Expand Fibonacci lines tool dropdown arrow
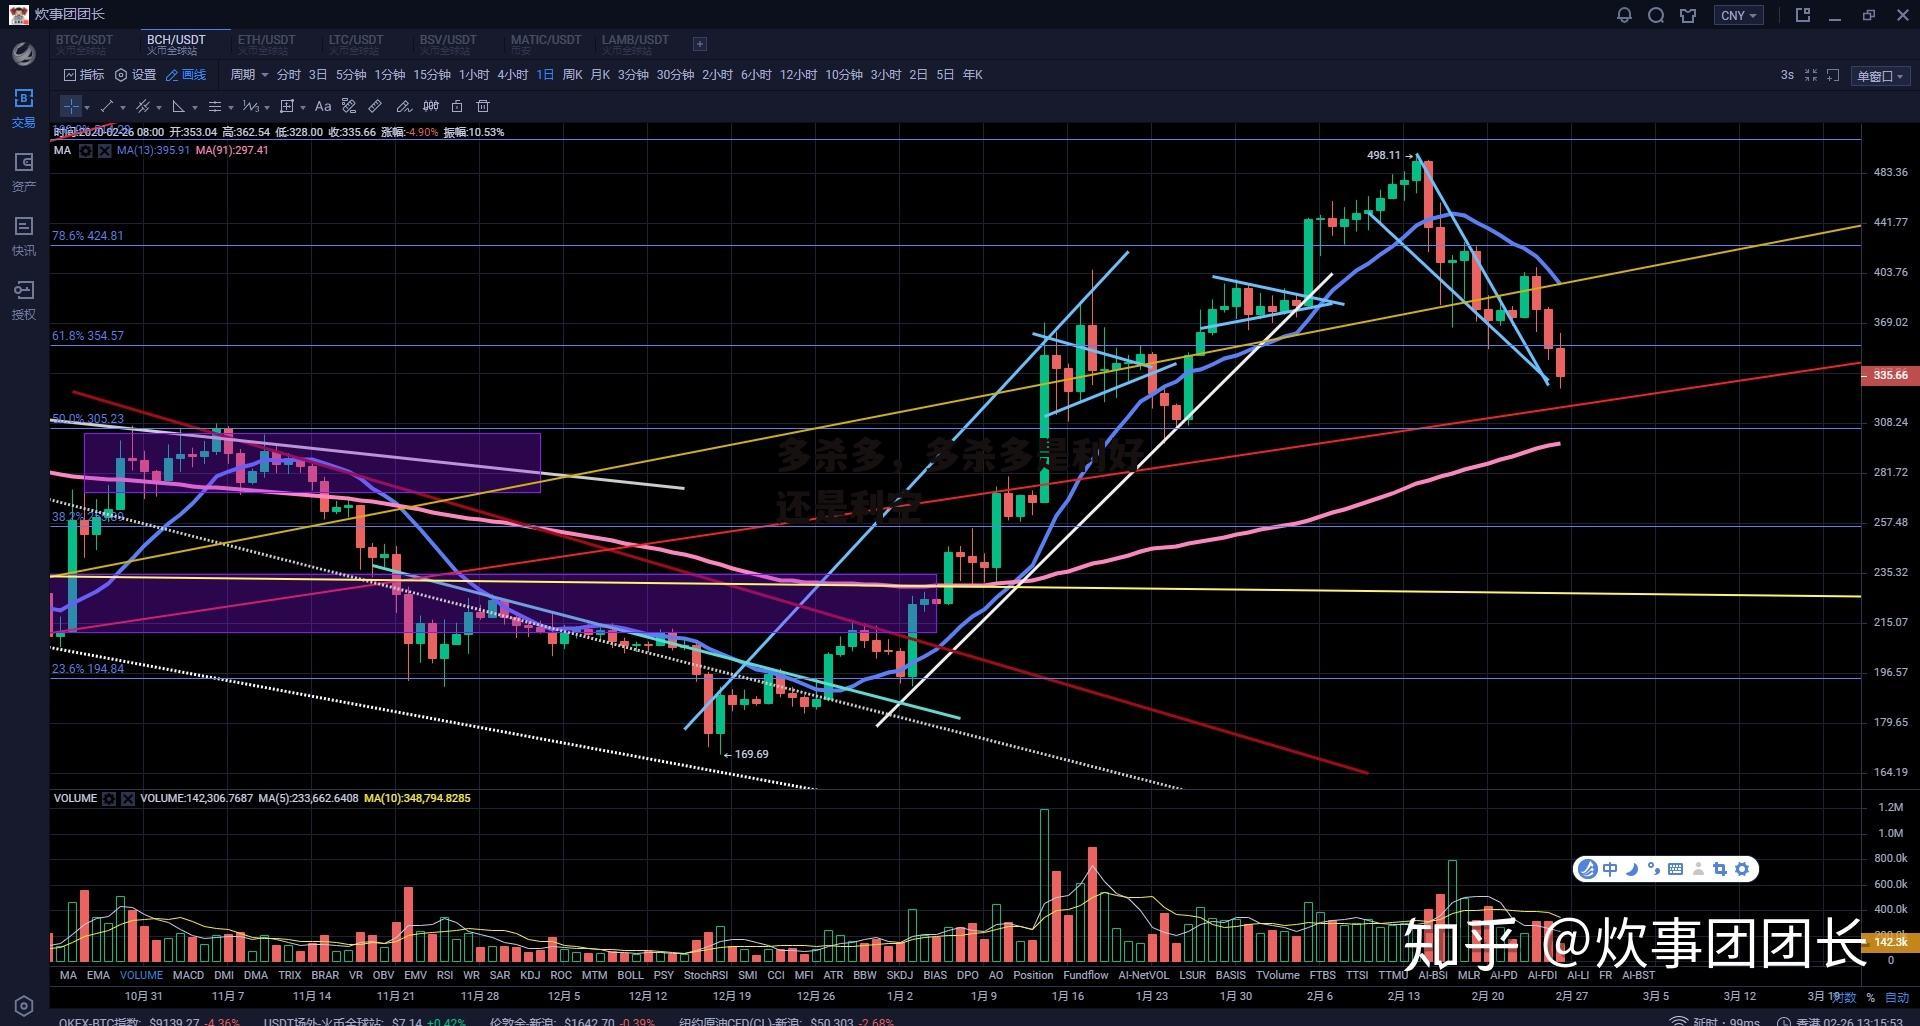This screenshot has width=1920, height=1026. pos(231,107)
